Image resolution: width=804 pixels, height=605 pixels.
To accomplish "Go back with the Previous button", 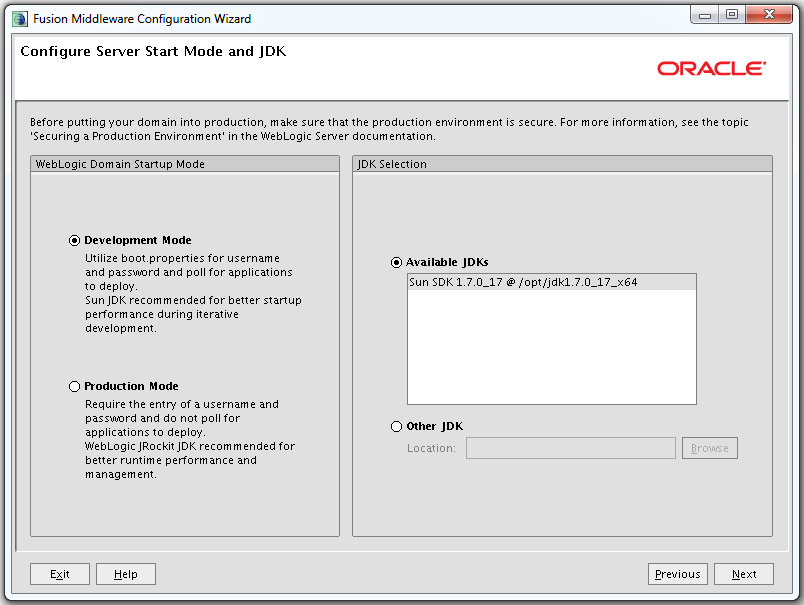I will point(677,574).
